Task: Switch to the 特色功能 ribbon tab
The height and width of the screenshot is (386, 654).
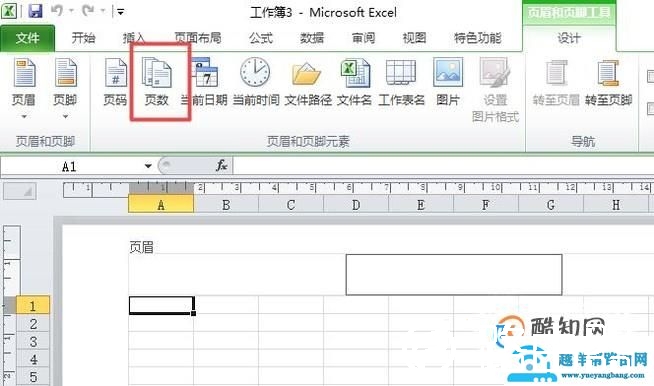Action: coord(478,38)
